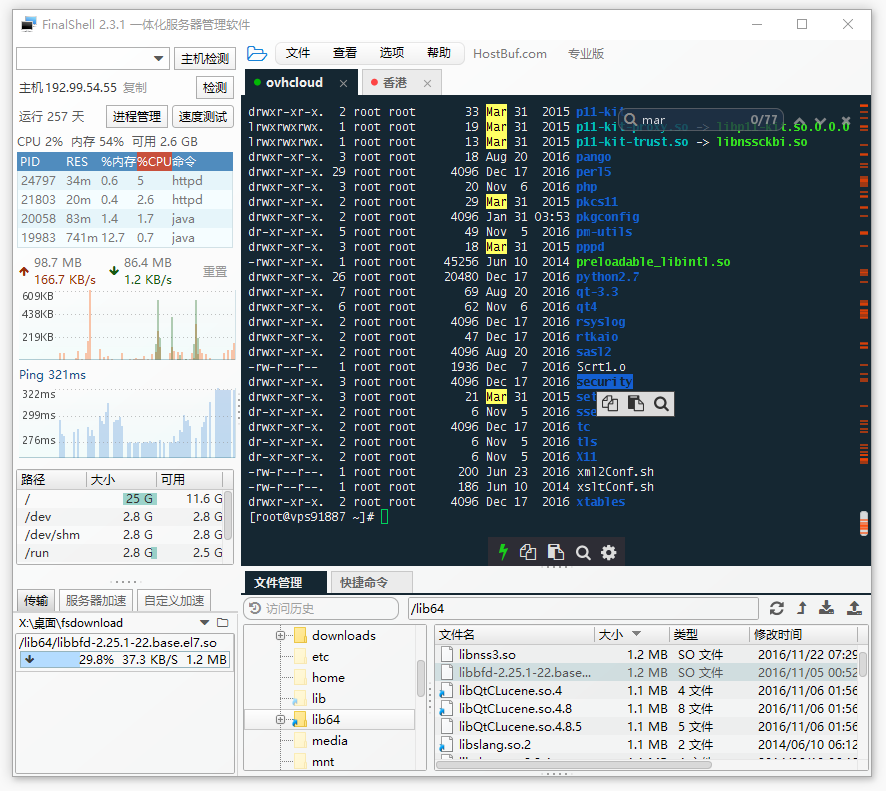Click the 速度测试 button
The image size is (886, 791).
(203, 116)
